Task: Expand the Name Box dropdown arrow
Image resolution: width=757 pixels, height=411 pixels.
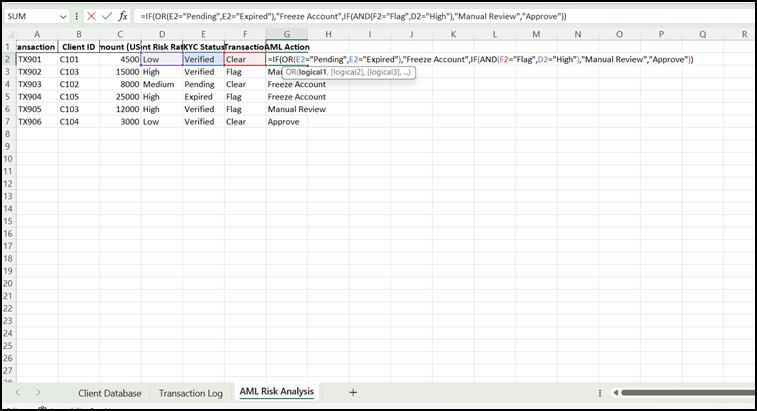Action: pos(63,16)
